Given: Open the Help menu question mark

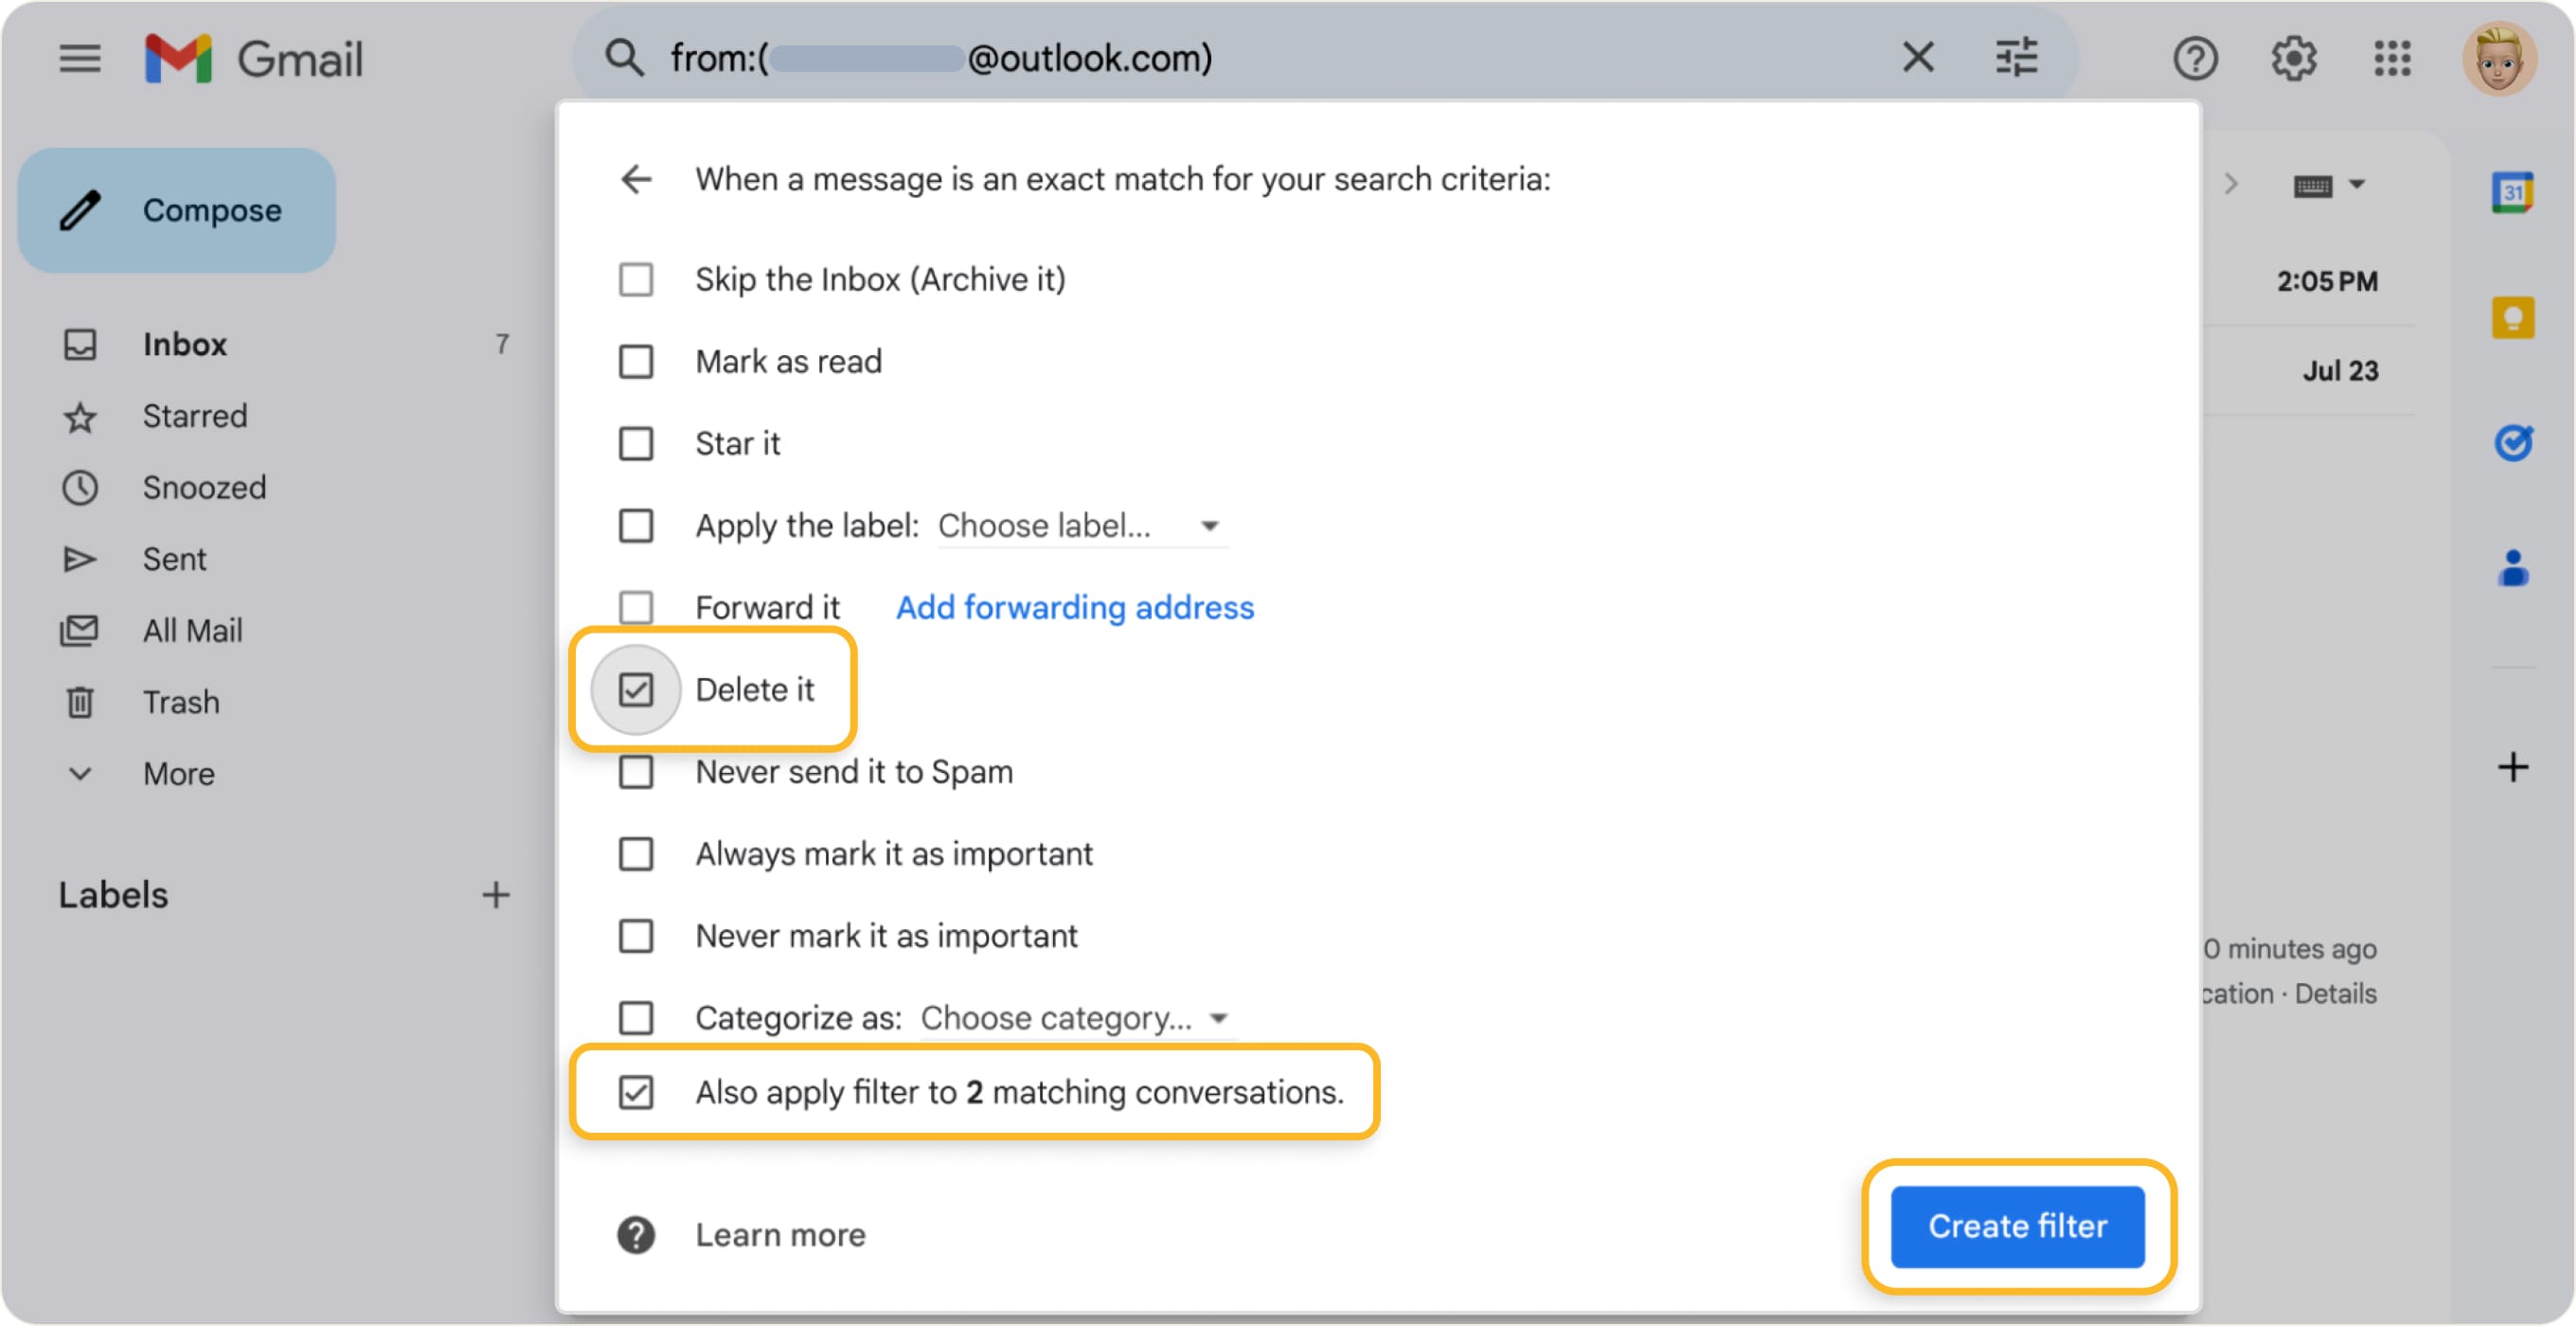Looking at the screenshot, I should click(2196, 58).
